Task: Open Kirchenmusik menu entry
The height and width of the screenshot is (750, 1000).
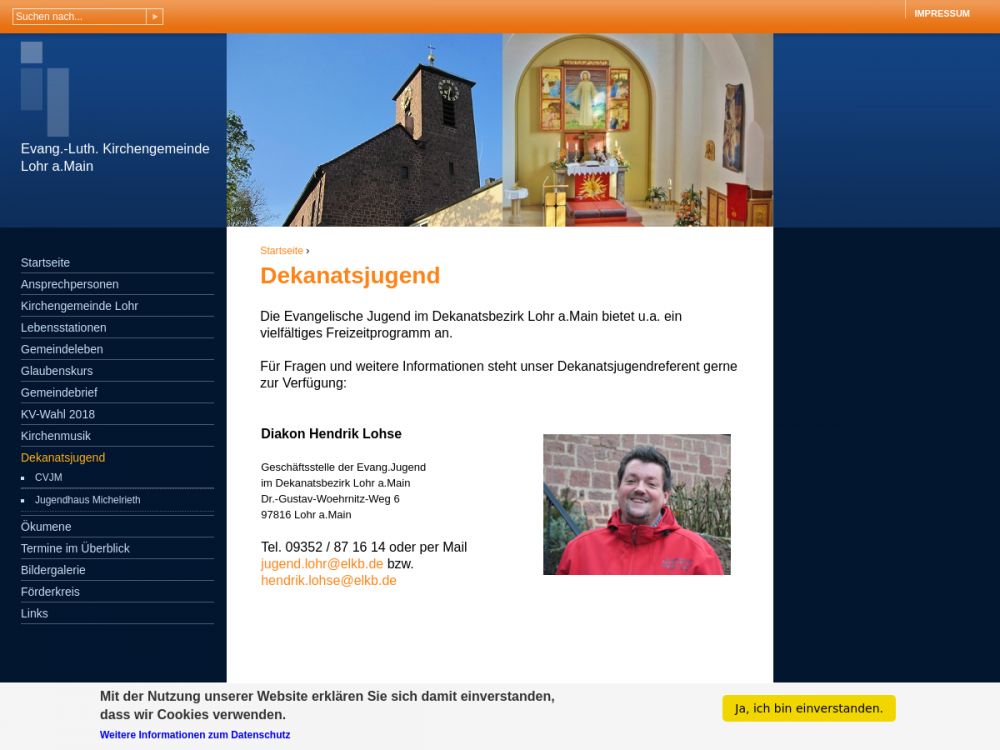Action: click(x=56, y=436)
